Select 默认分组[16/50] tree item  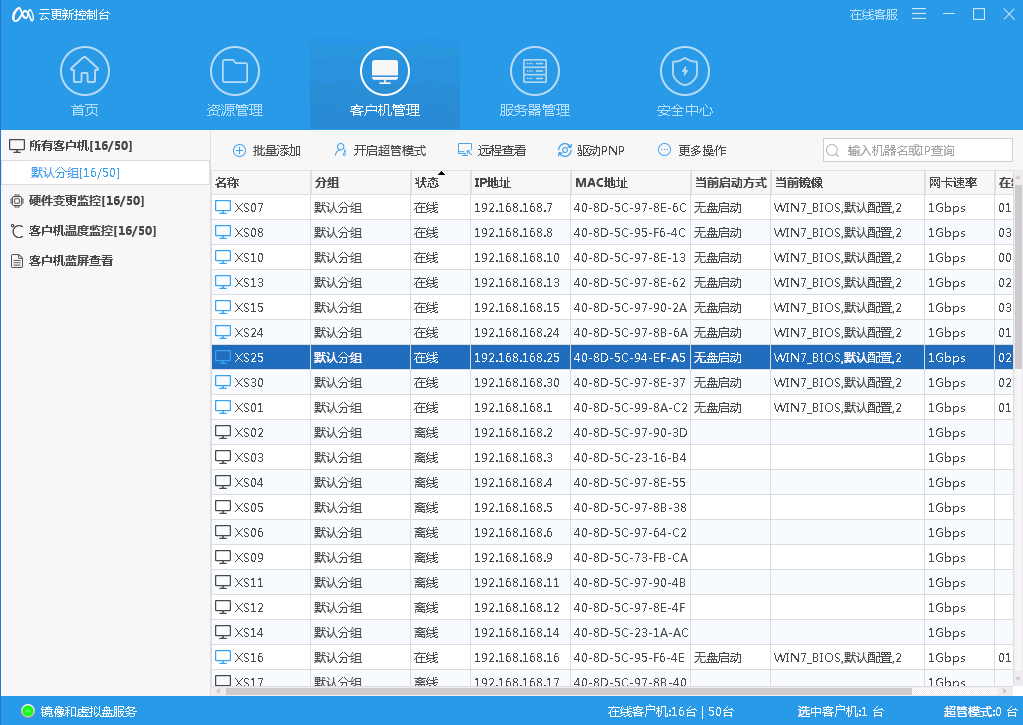[x=76, y=173]
